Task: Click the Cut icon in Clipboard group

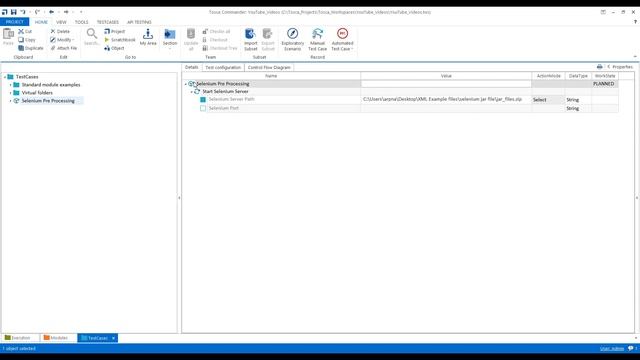Action: [21, 31]
